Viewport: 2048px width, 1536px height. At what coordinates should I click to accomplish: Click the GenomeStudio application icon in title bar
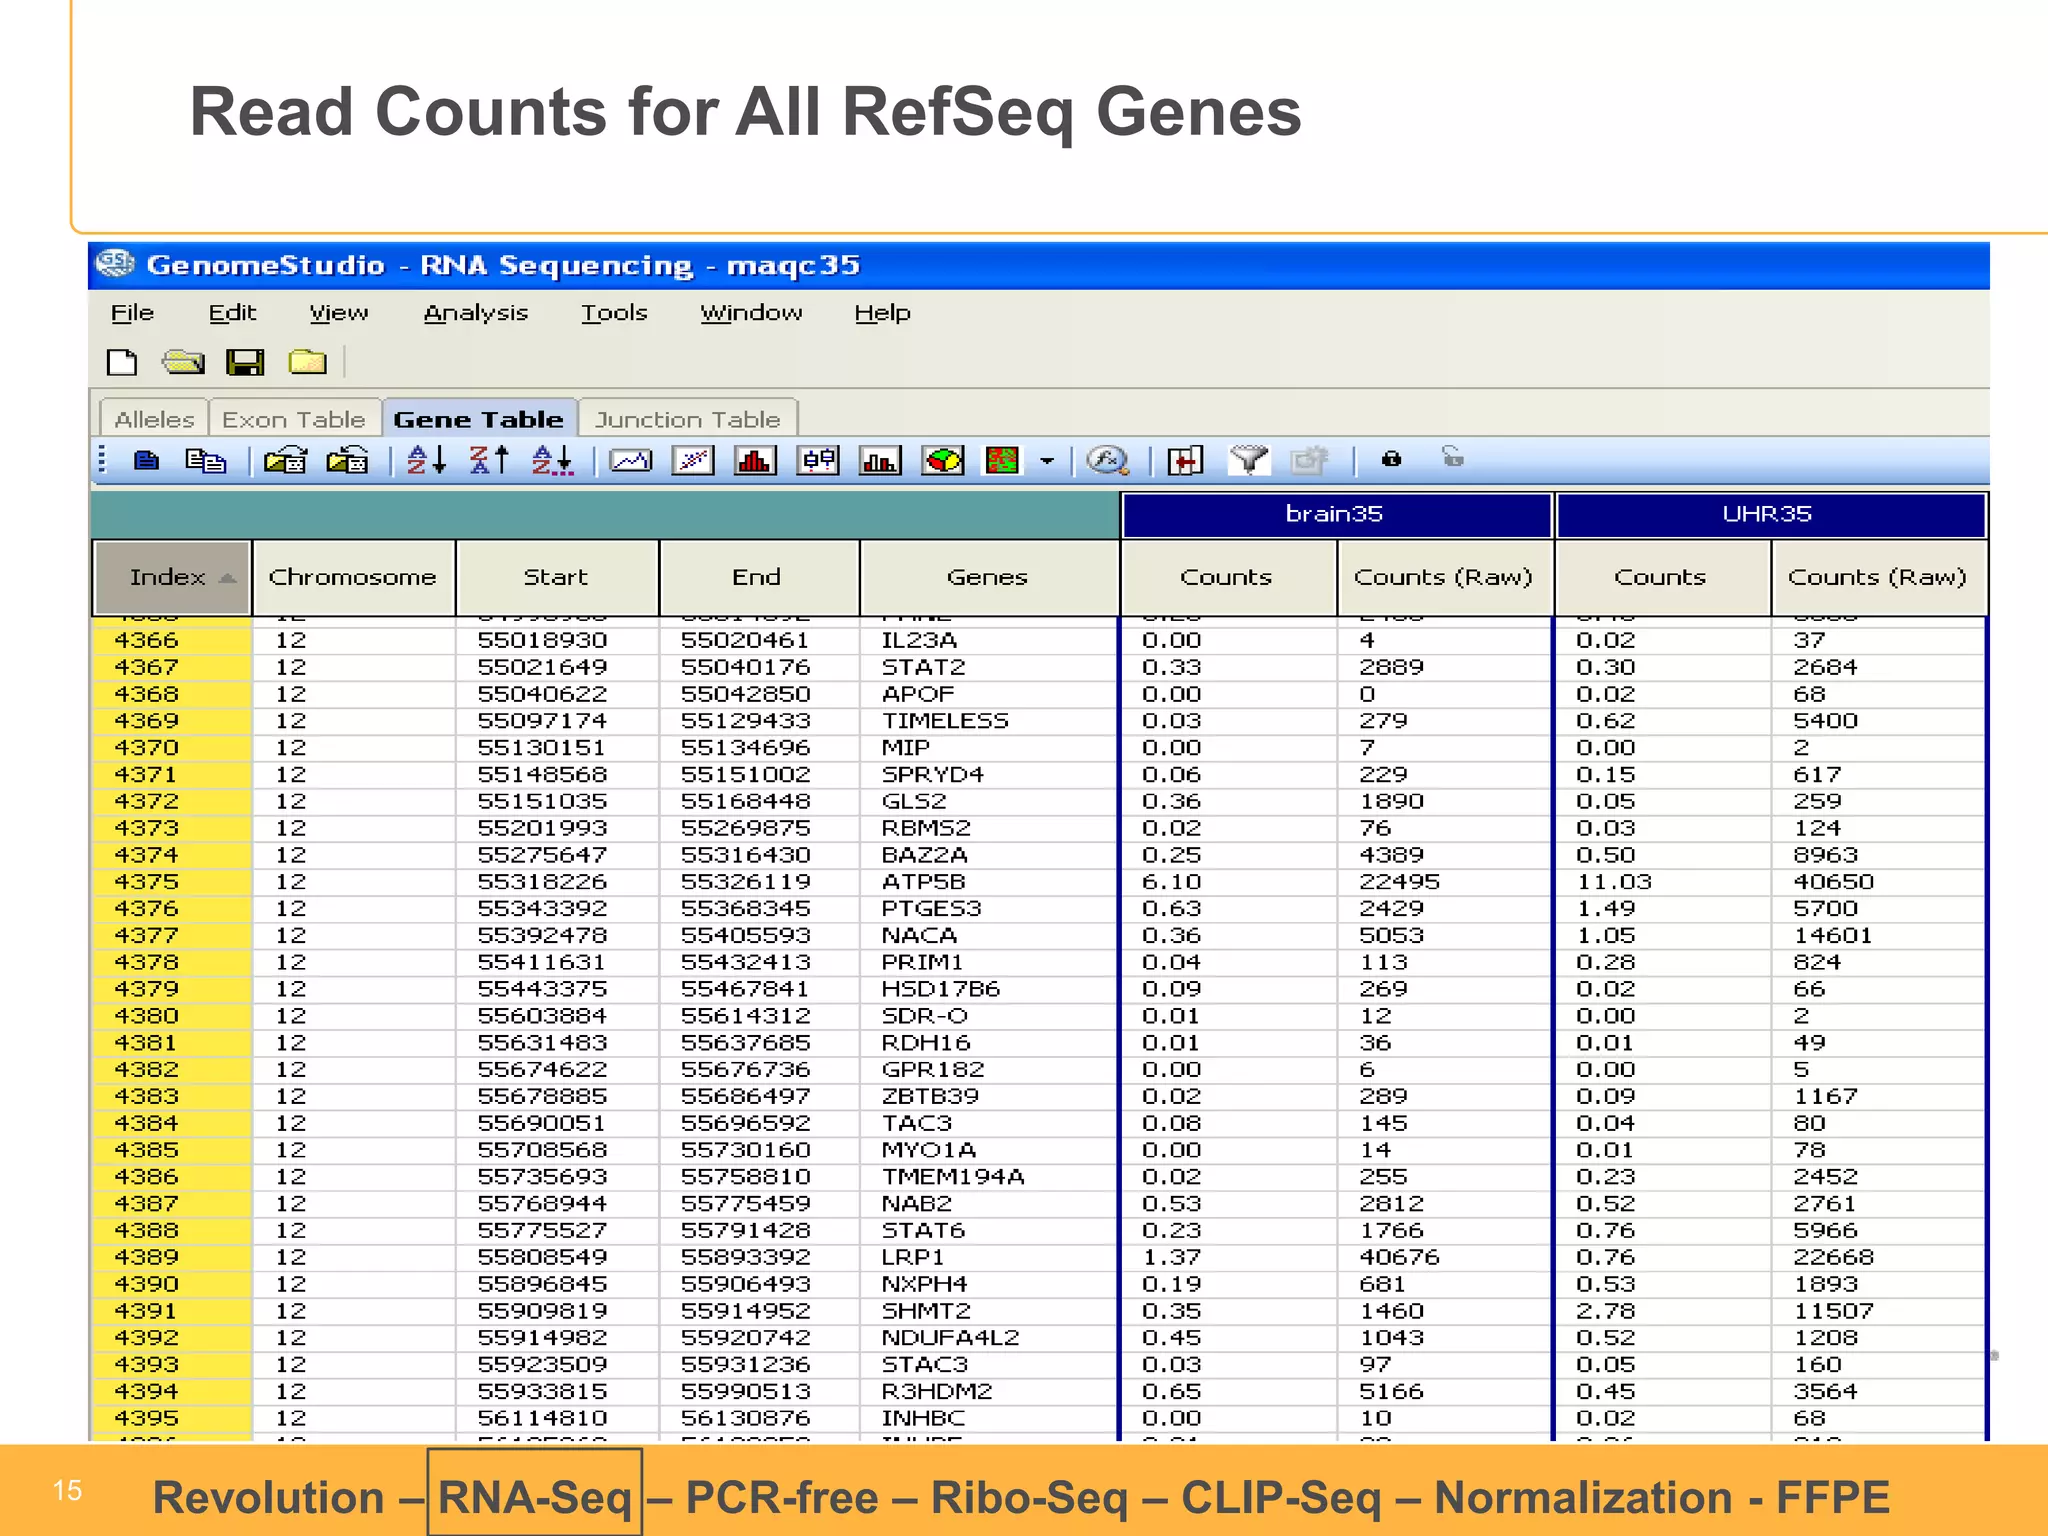tap(115, 264)
